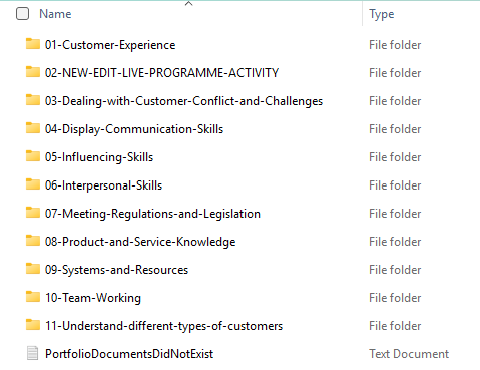Select the 03-Dealing-with-Customer-Conflict-and-Challenges folder icon
Image resolution: width=480 pixels, height=370 pixels.
click(33, 100)
